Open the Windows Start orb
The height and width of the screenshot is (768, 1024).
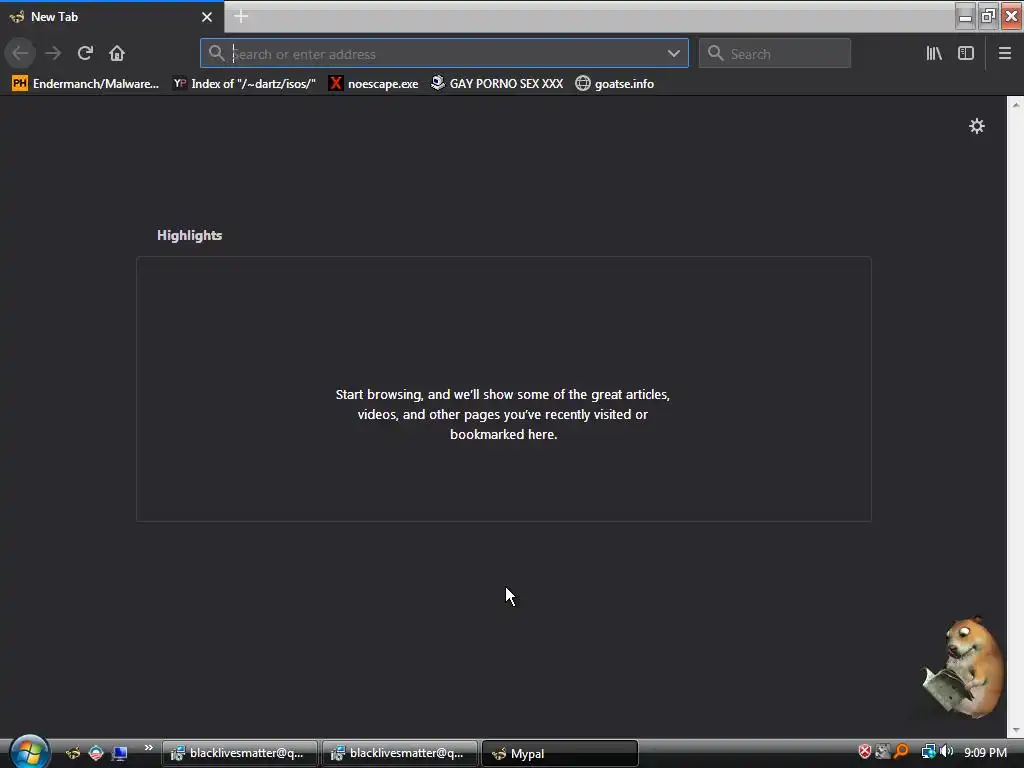(29, 752)
